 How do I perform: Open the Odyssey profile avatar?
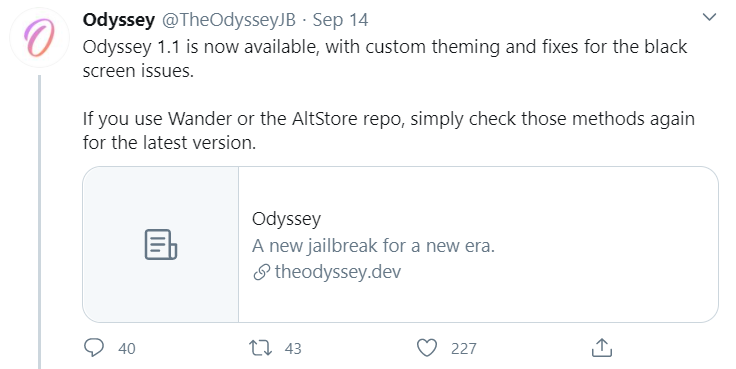coord(39,37)
